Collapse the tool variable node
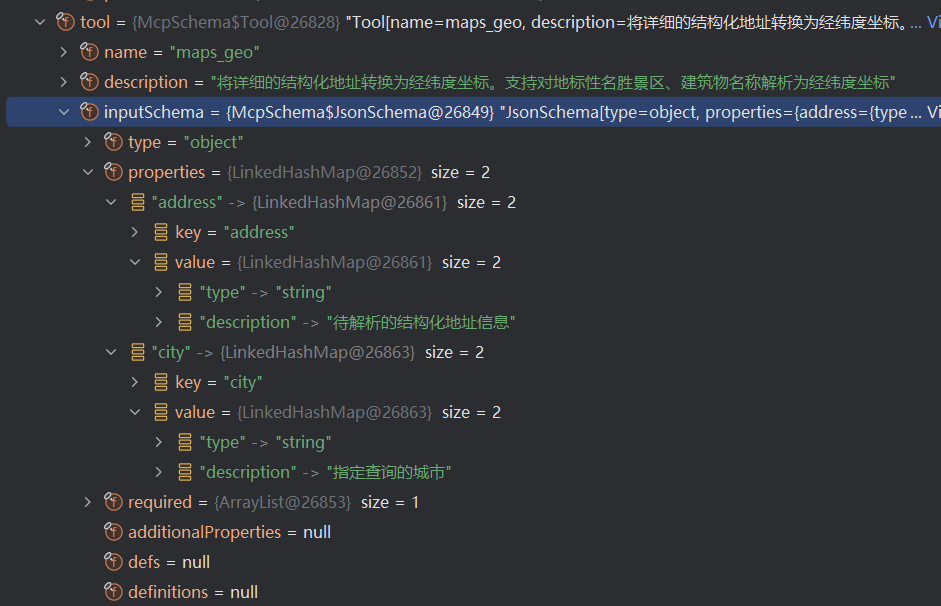The width and height of the screenshot is (941, 606). click(40, 22)
